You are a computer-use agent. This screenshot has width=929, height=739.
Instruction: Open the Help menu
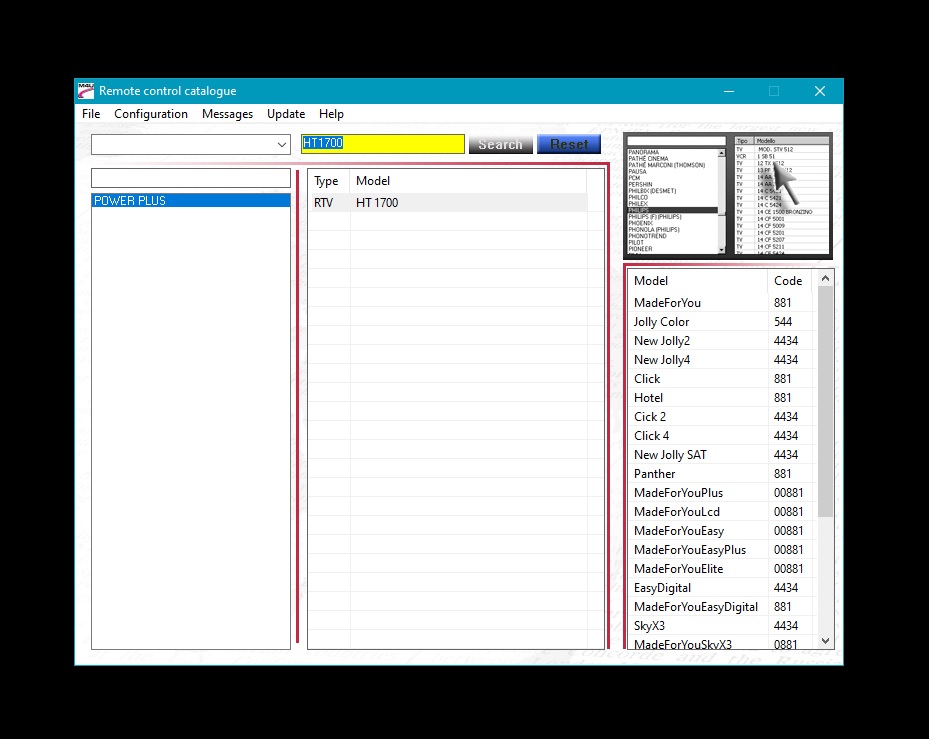click(331, 114)
